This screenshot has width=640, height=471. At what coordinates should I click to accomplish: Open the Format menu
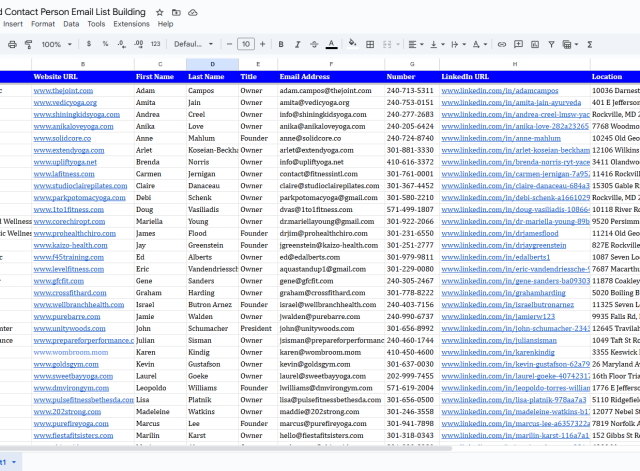[43, 24]
